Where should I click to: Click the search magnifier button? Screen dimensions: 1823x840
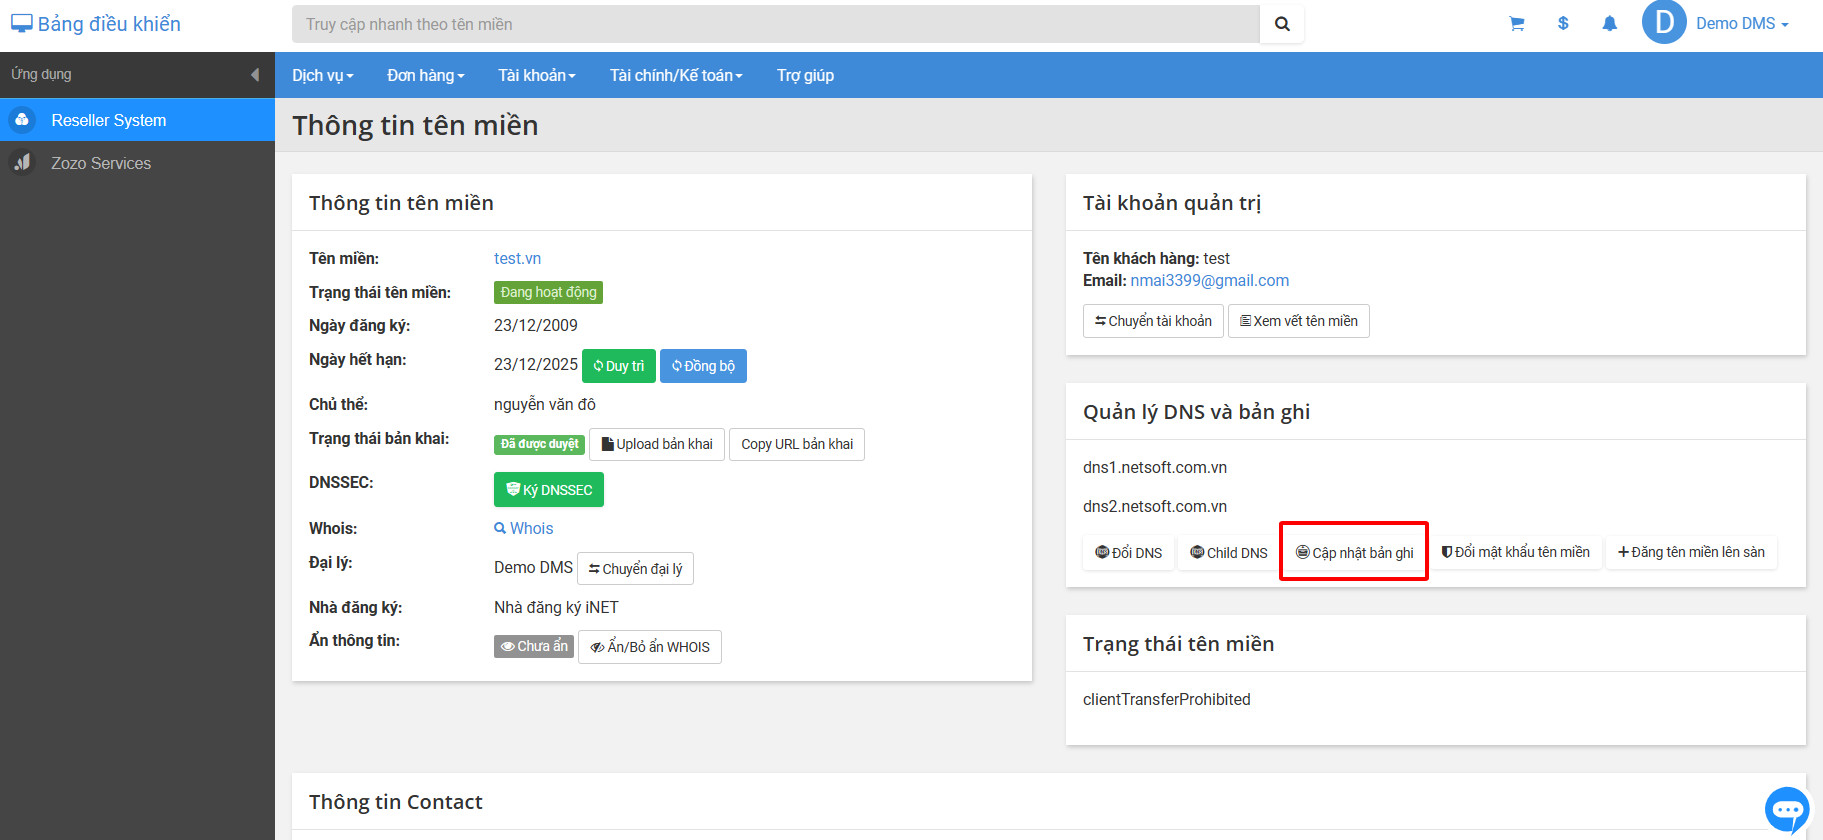click(1282, 24)
